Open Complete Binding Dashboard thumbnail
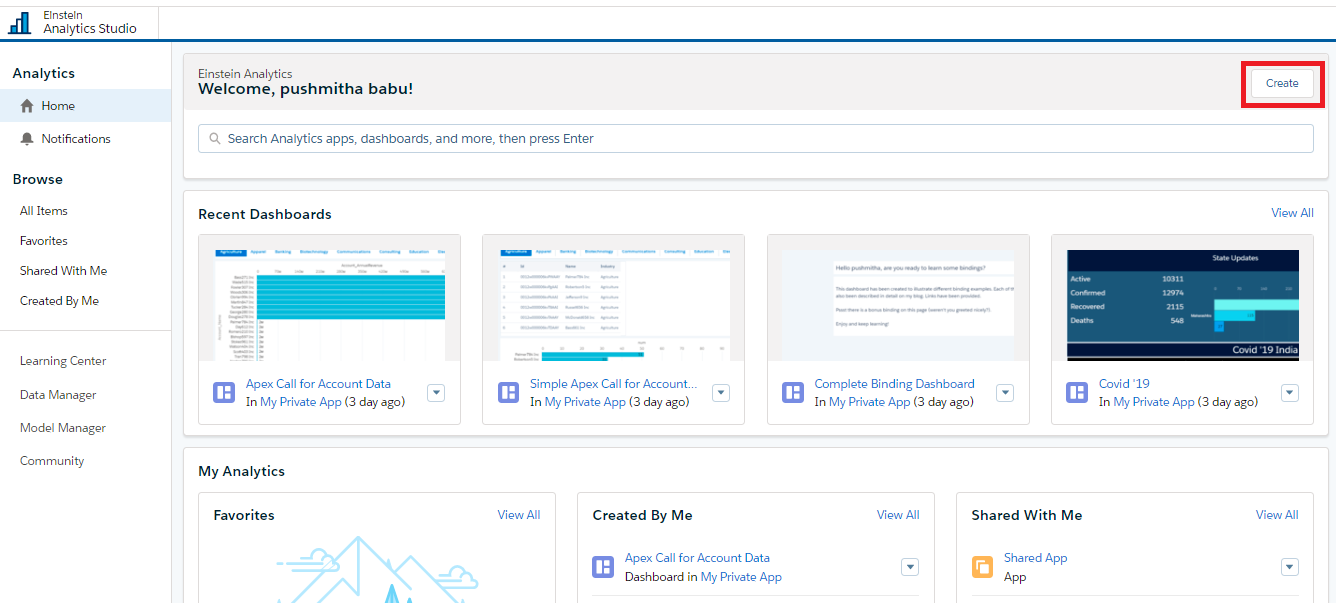 (x=898, y=304)
